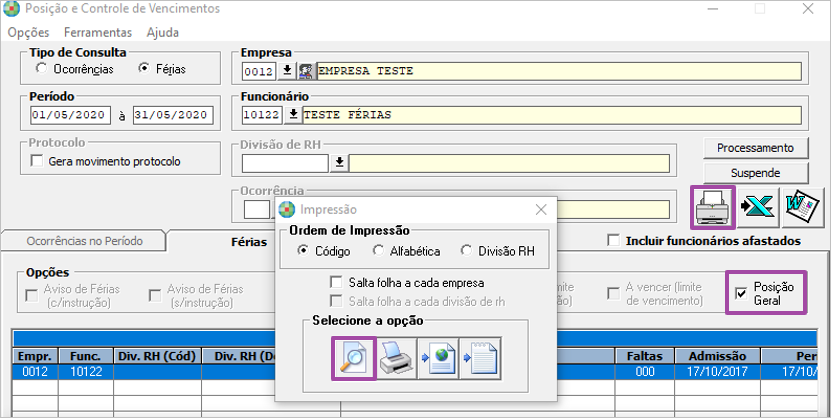Click the Div. RH (Cód) column header
831x418 pixels.
point(157,356)
